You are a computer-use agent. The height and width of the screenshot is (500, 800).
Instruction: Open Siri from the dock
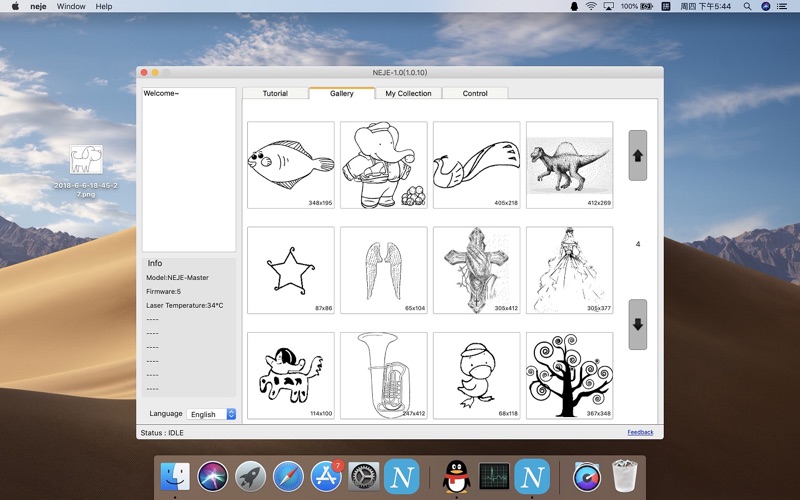pos(212,477)
